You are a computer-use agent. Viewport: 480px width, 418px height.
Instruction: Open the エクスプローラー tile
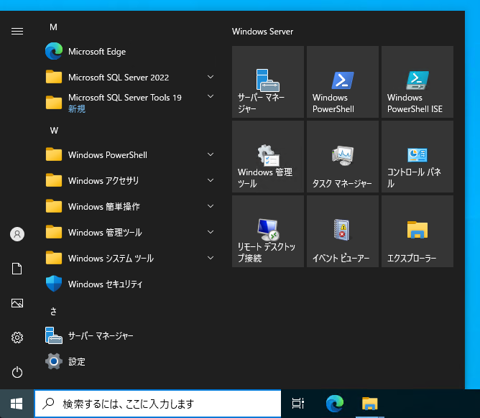(x=417, y=231)
